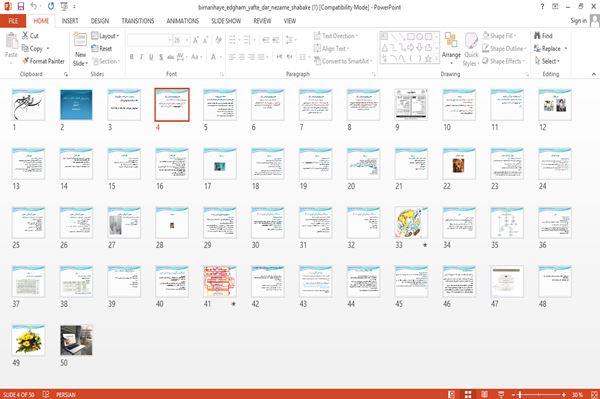This screenshot has width=600, height=399.
Task: Toggle Italic formatting
Action: tap(141, 57)
